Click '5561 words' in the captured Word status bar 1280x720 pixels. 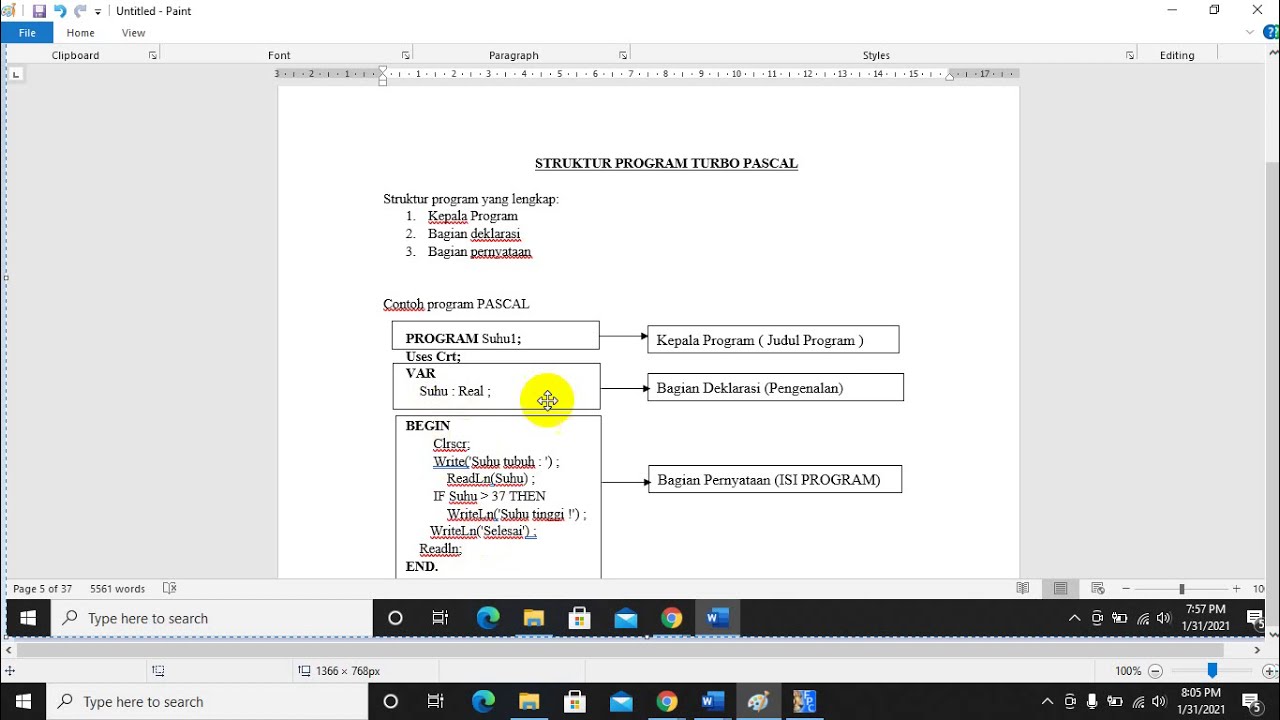pyautogui.click(x=117, y=589)
